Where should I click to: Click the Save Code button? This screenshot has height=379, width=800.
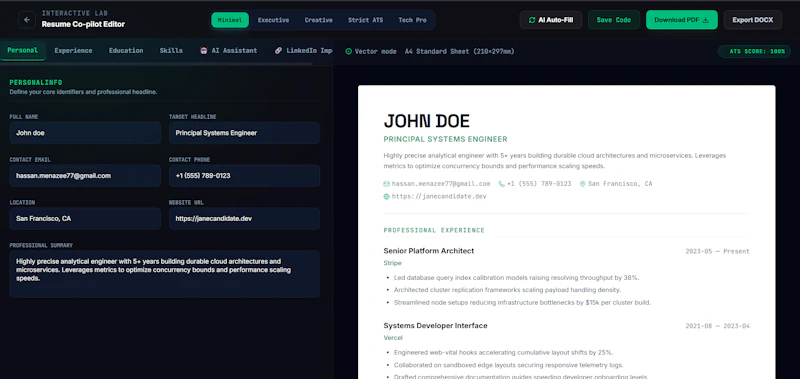(614, 20)
